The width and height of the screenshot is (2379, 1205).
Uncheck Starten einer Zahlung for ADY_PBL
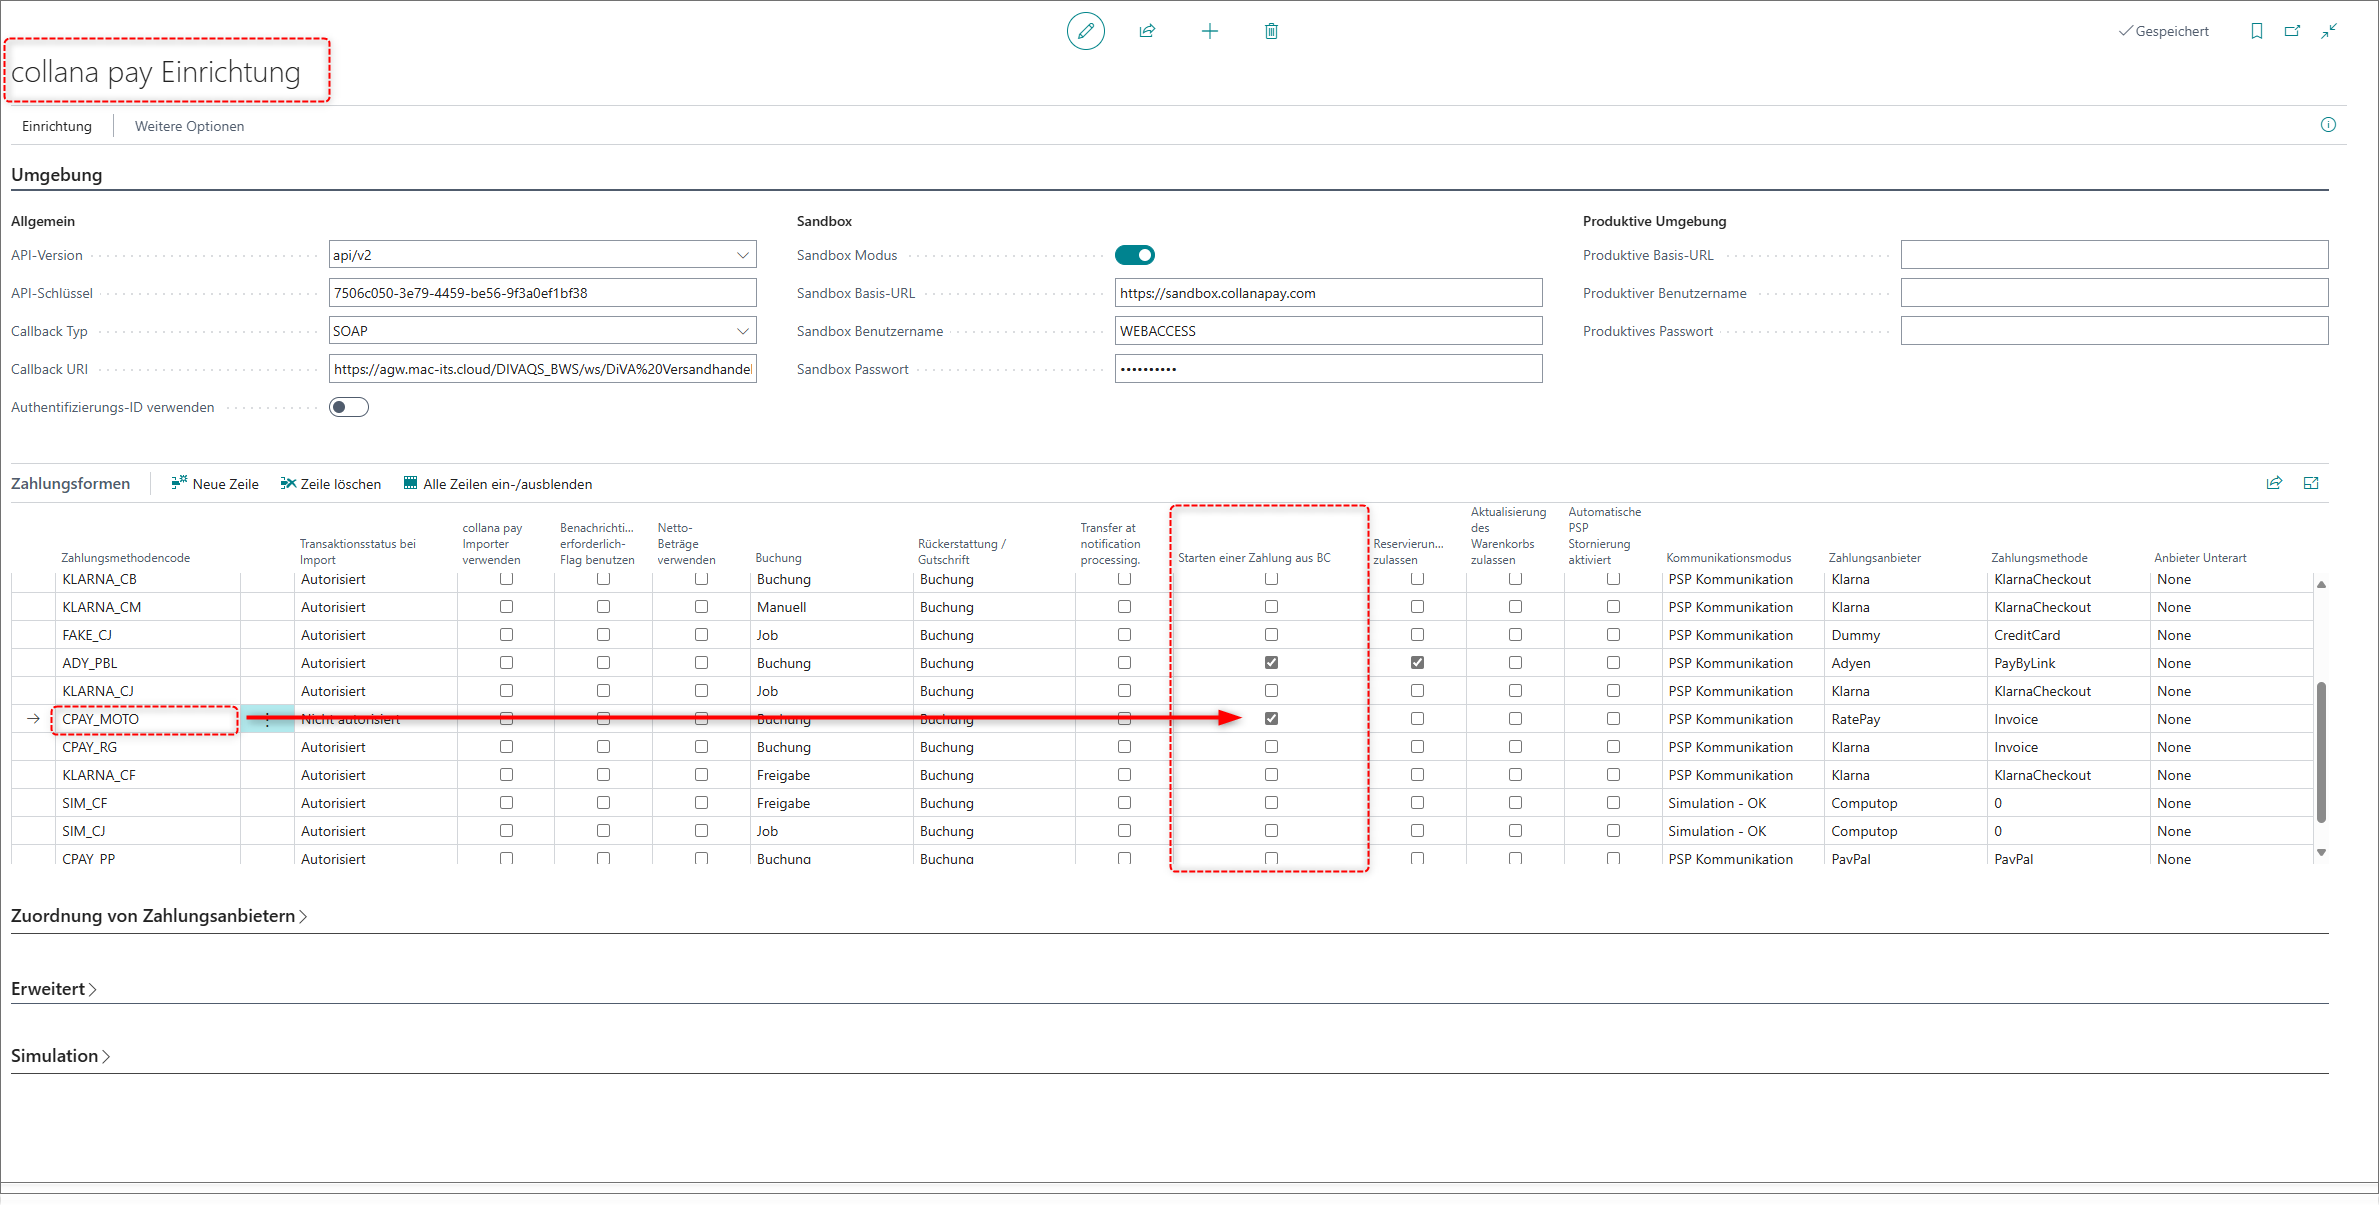click(1271, 663)
